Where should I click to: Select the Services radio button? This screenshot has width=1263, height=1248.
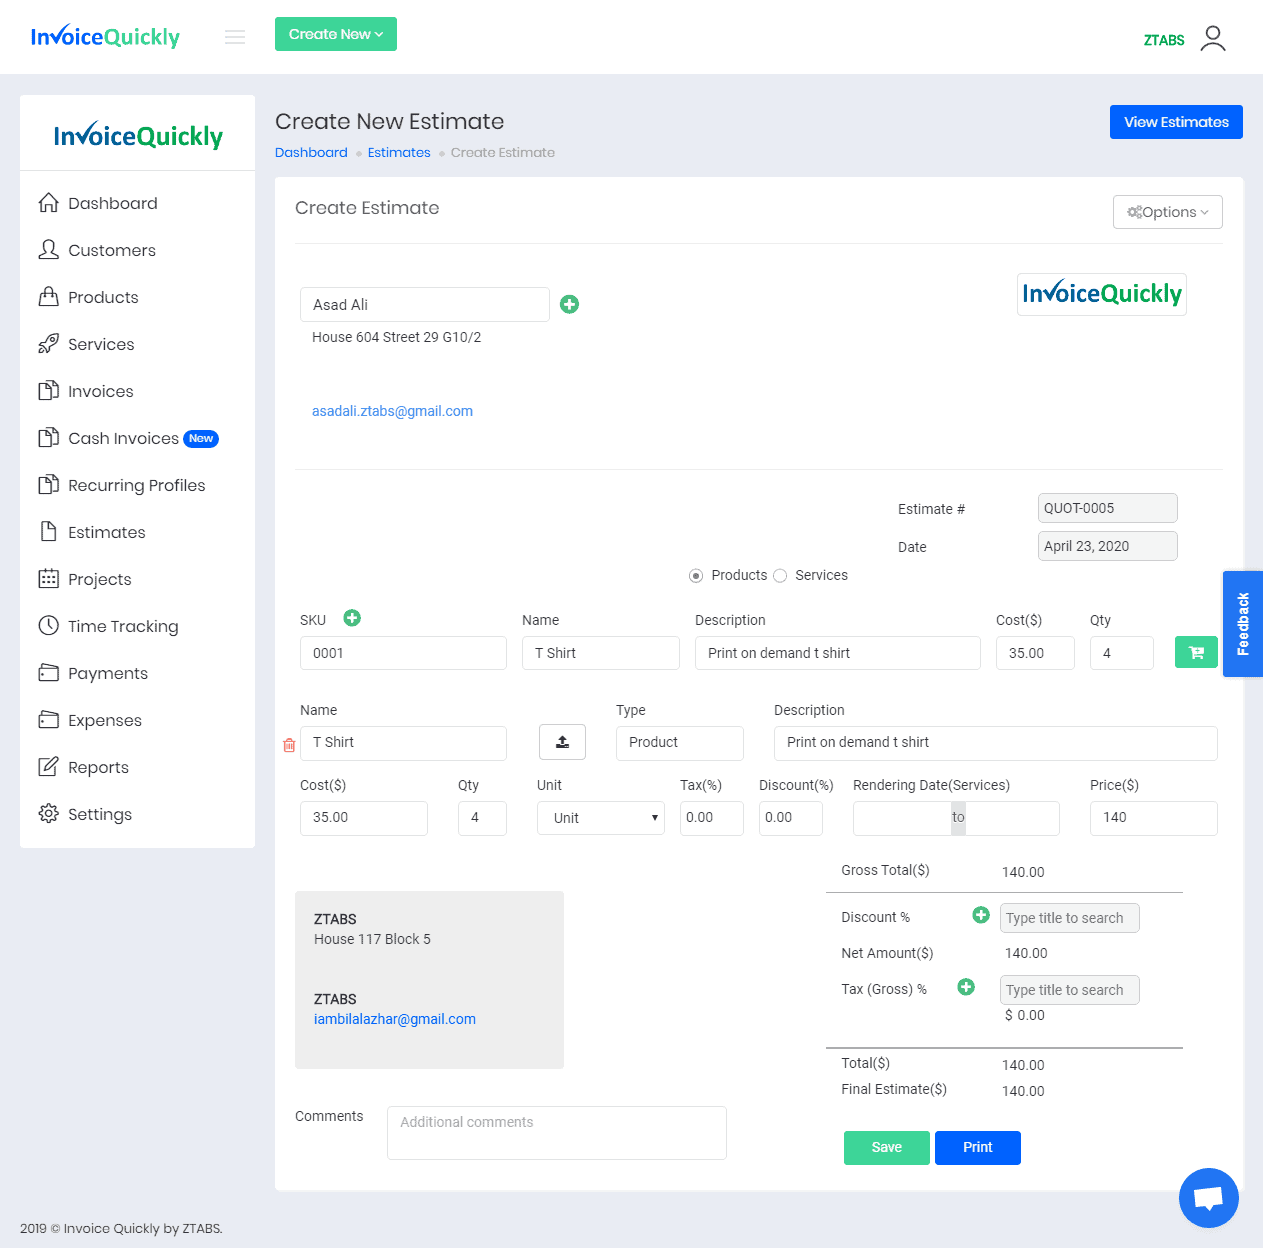tap(780, 576)
